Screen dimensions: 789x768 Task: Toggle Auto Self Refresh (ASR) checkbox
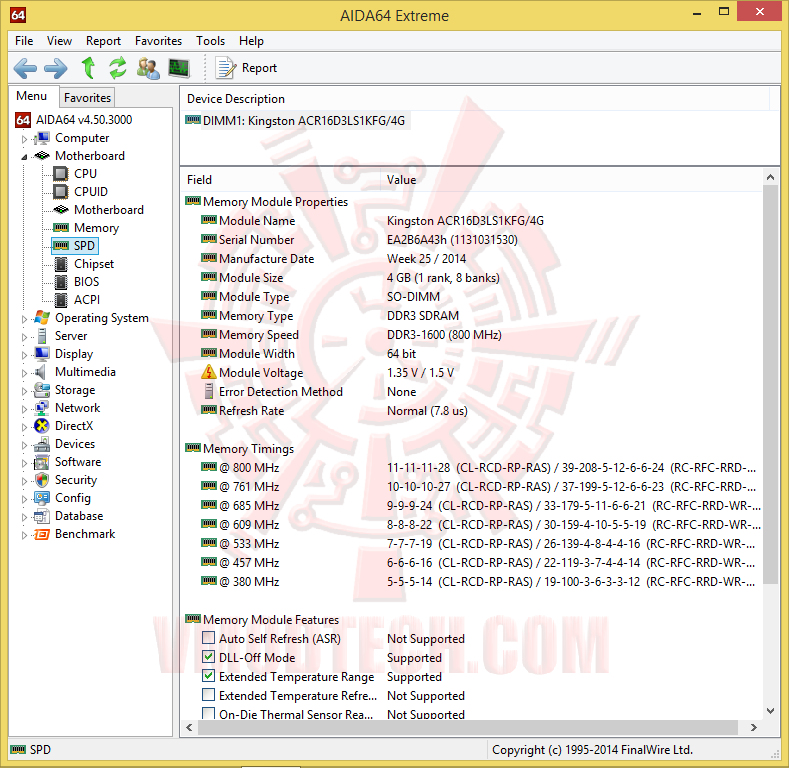click(208, 638)
